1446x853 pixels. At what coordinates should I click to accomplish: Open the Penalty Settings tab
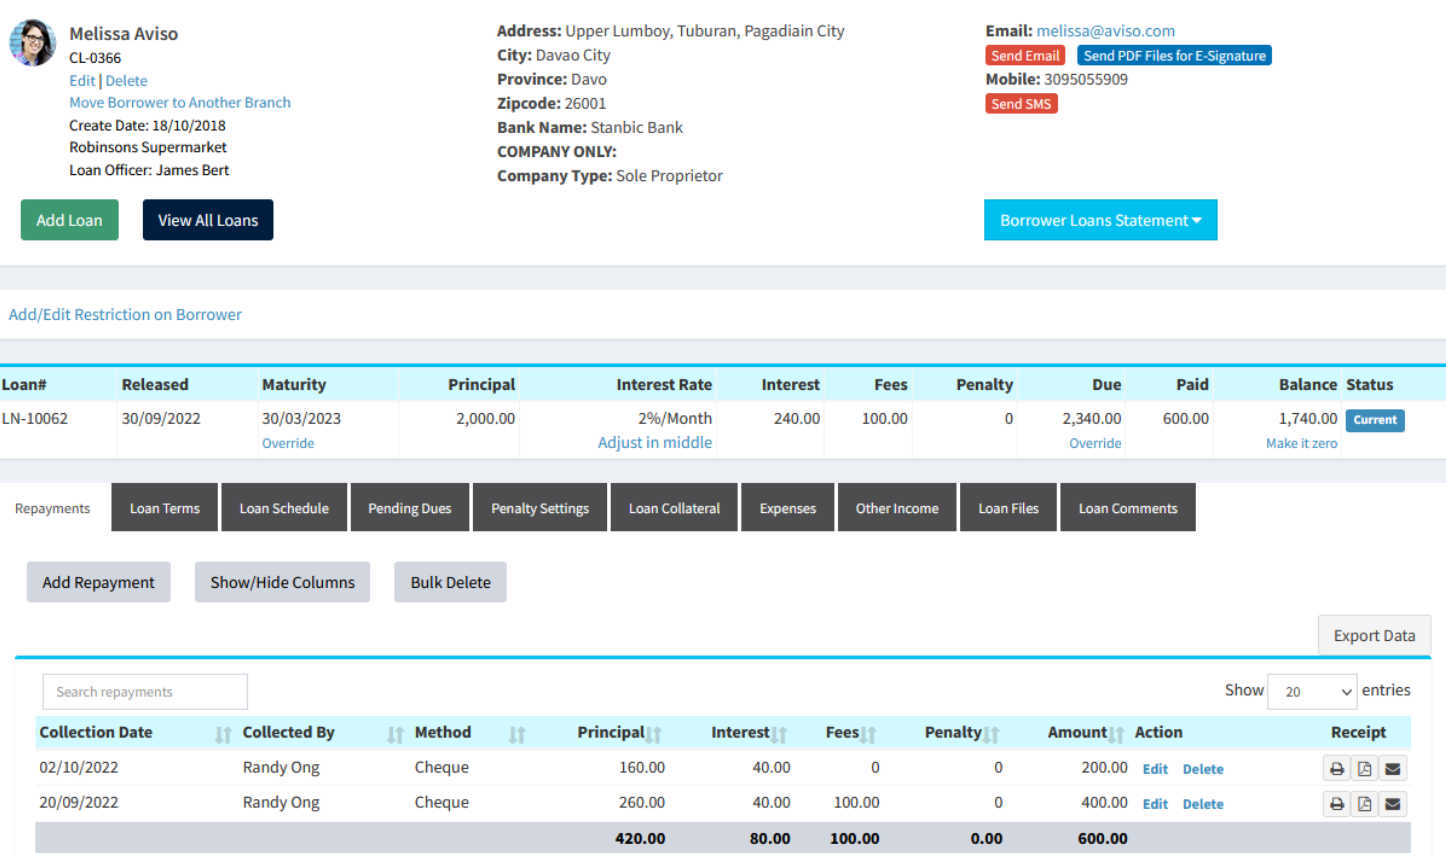[x=539, y=507]
